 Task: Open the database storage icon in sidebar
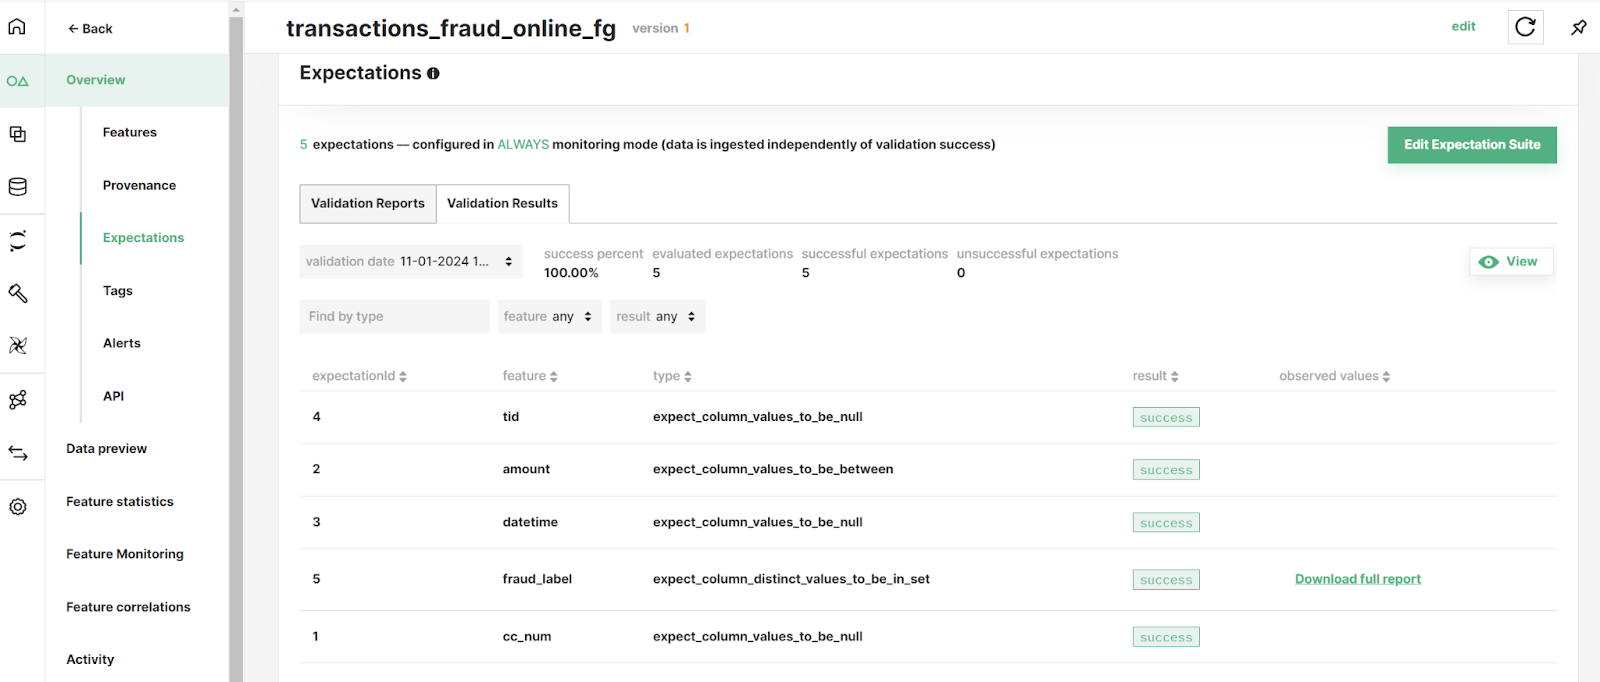click(18, 187)
